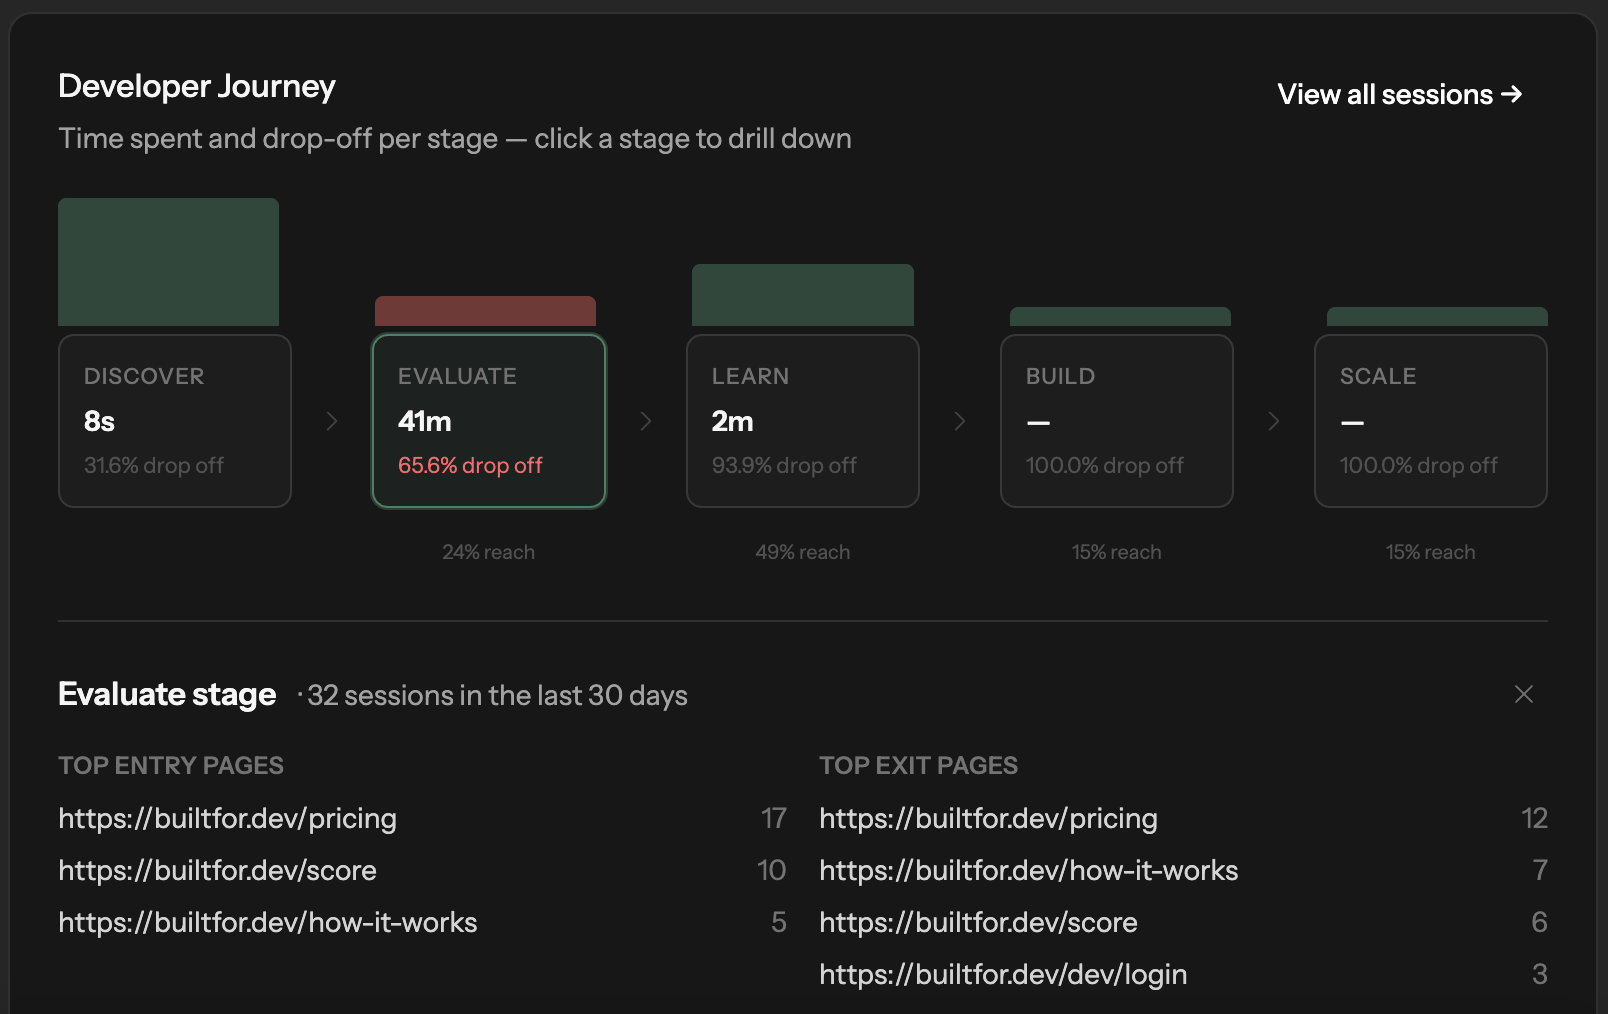Drill down into the Learn stage
The width and height of the screenshot is (1608, 1014).
click(802, 421)
